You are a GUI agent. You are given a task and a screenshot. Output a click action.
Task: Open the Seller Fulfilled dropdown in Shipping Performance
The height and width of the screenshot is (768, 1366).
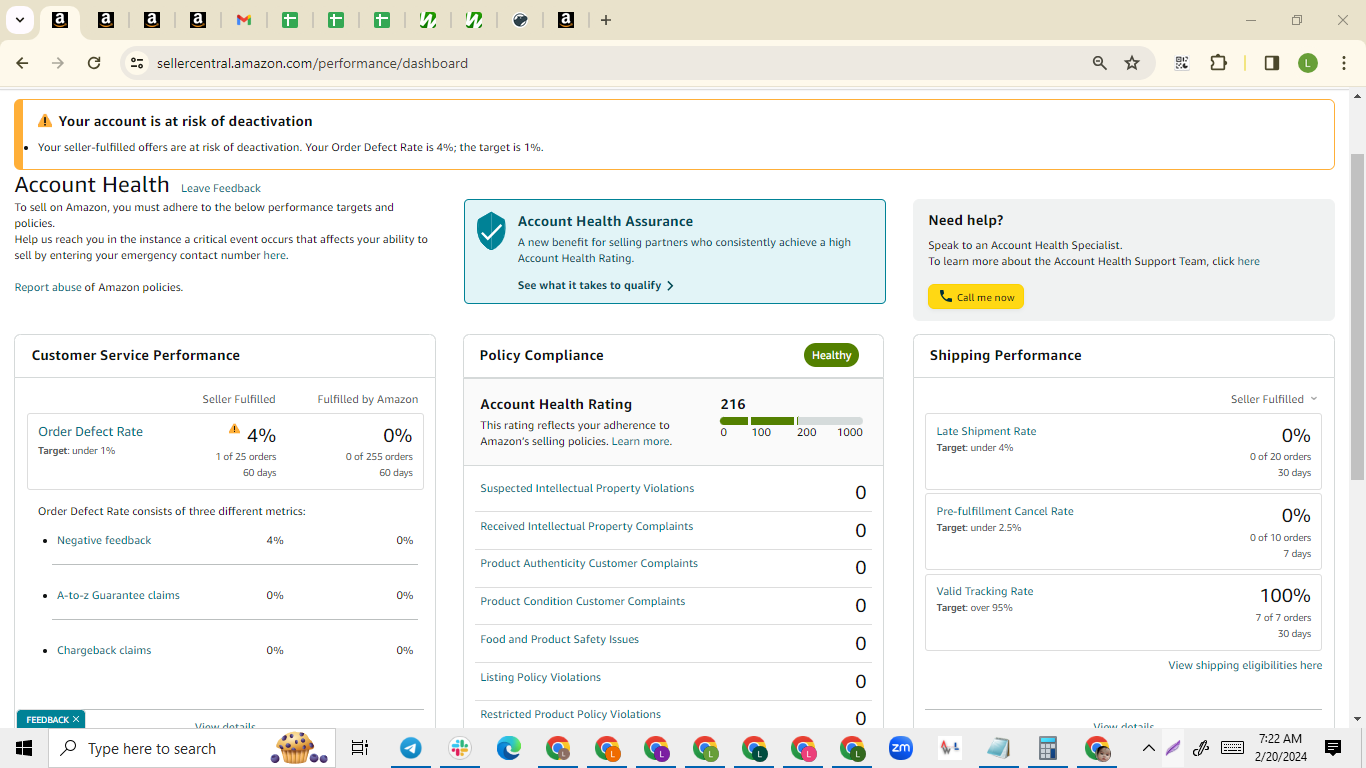click(1274, 399)
